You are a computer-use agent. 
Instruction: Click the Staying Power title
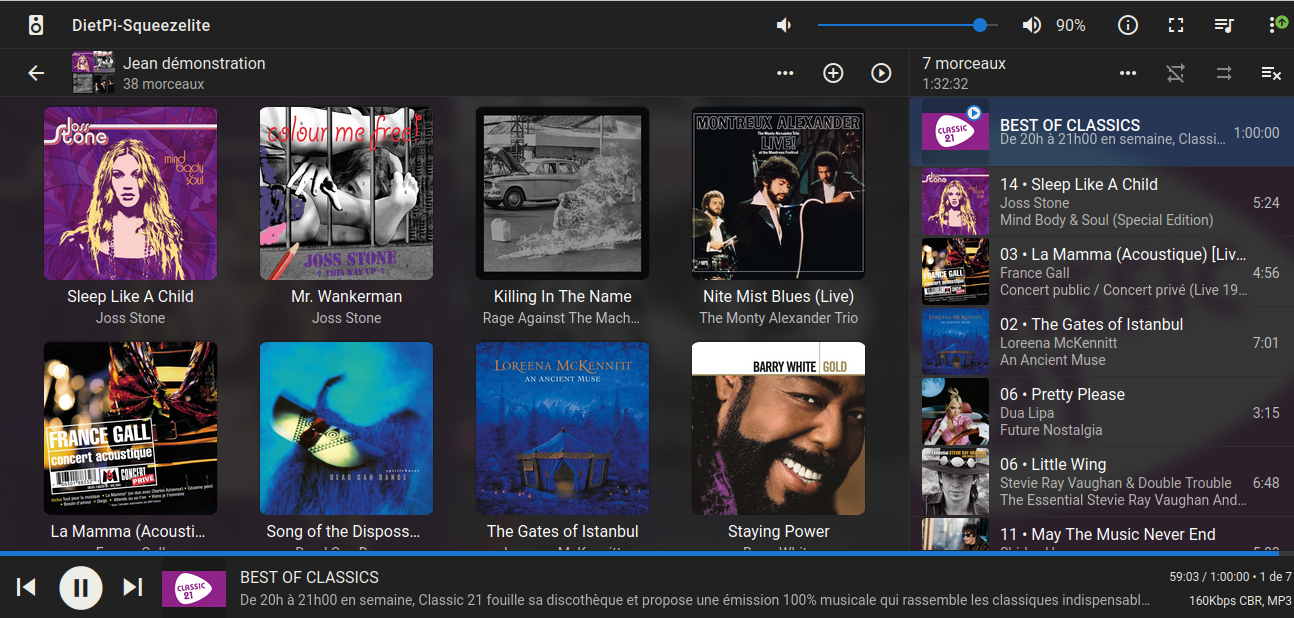tap(778, 531)
